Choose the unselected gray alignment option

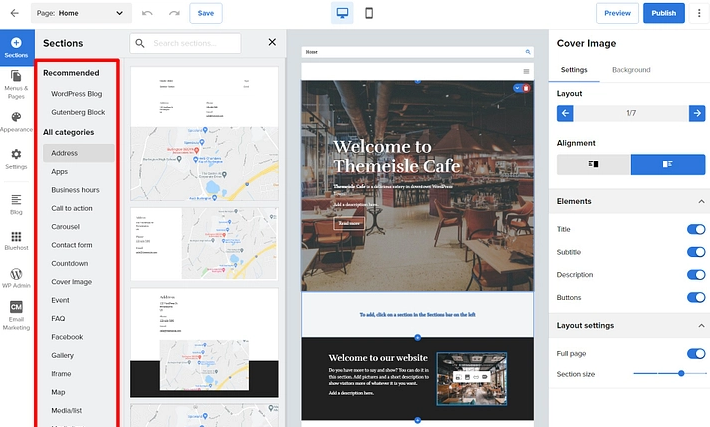[594, 164]
